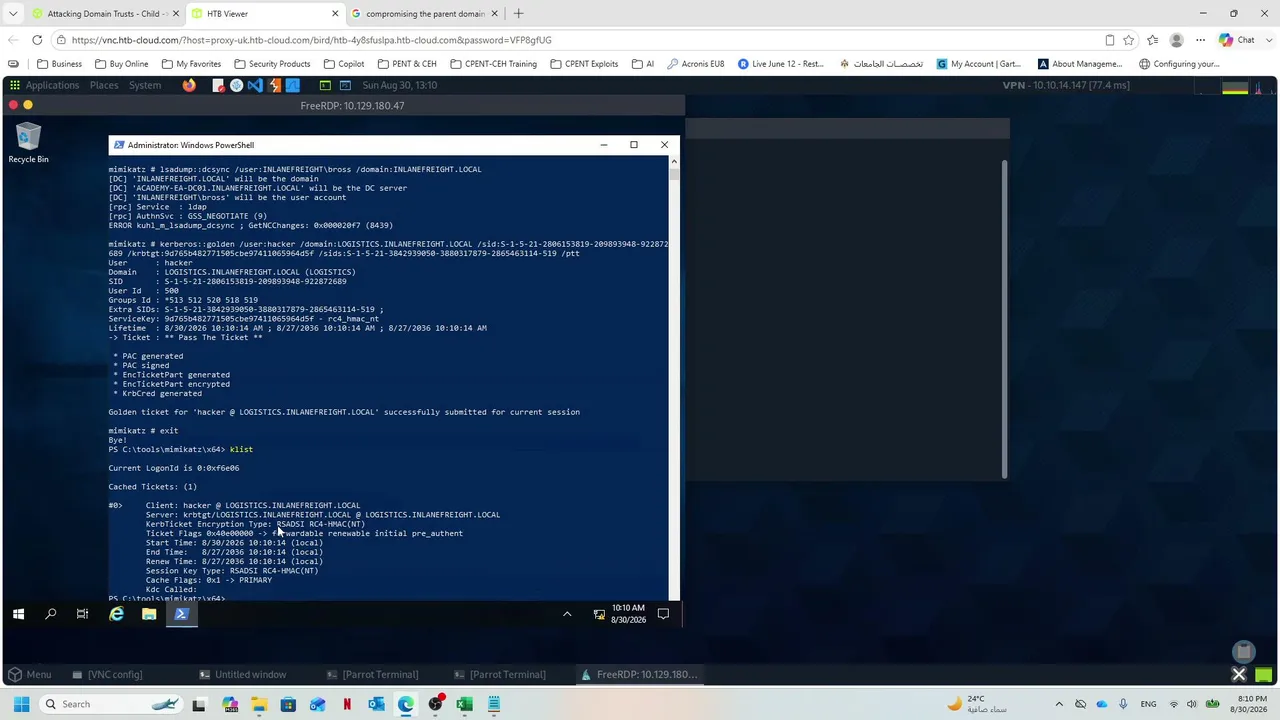This screenshot has width=1280, height=720.
Task: Add this page to favorites star
Action: 1129,40
